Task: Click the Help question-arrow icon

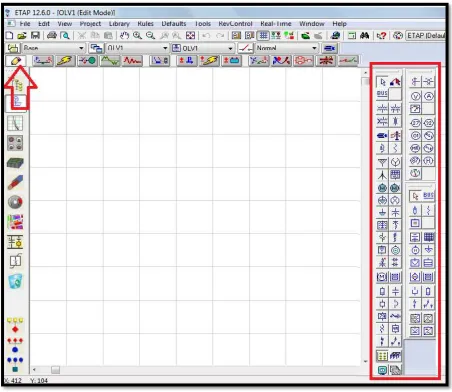Action: [x=381, y=35]
